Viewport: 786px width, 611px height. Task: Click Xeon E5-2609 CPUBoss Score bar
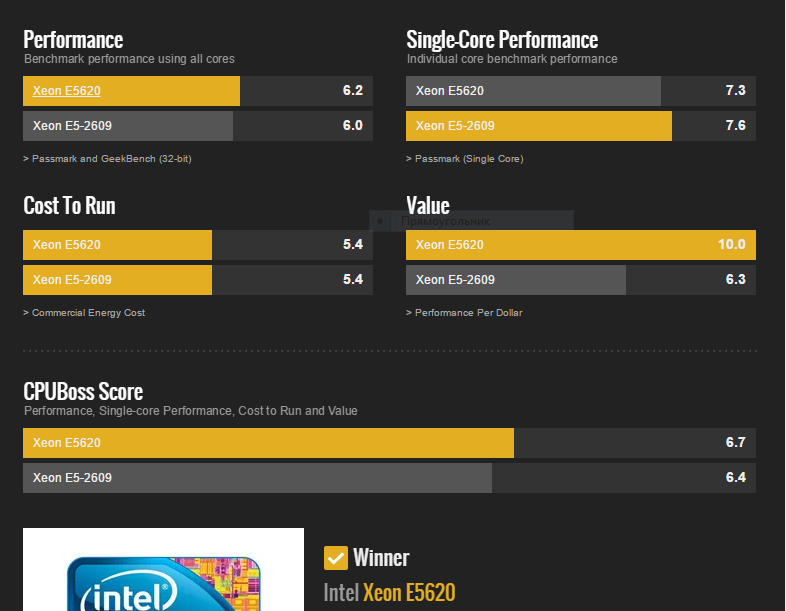pos(389,478)
